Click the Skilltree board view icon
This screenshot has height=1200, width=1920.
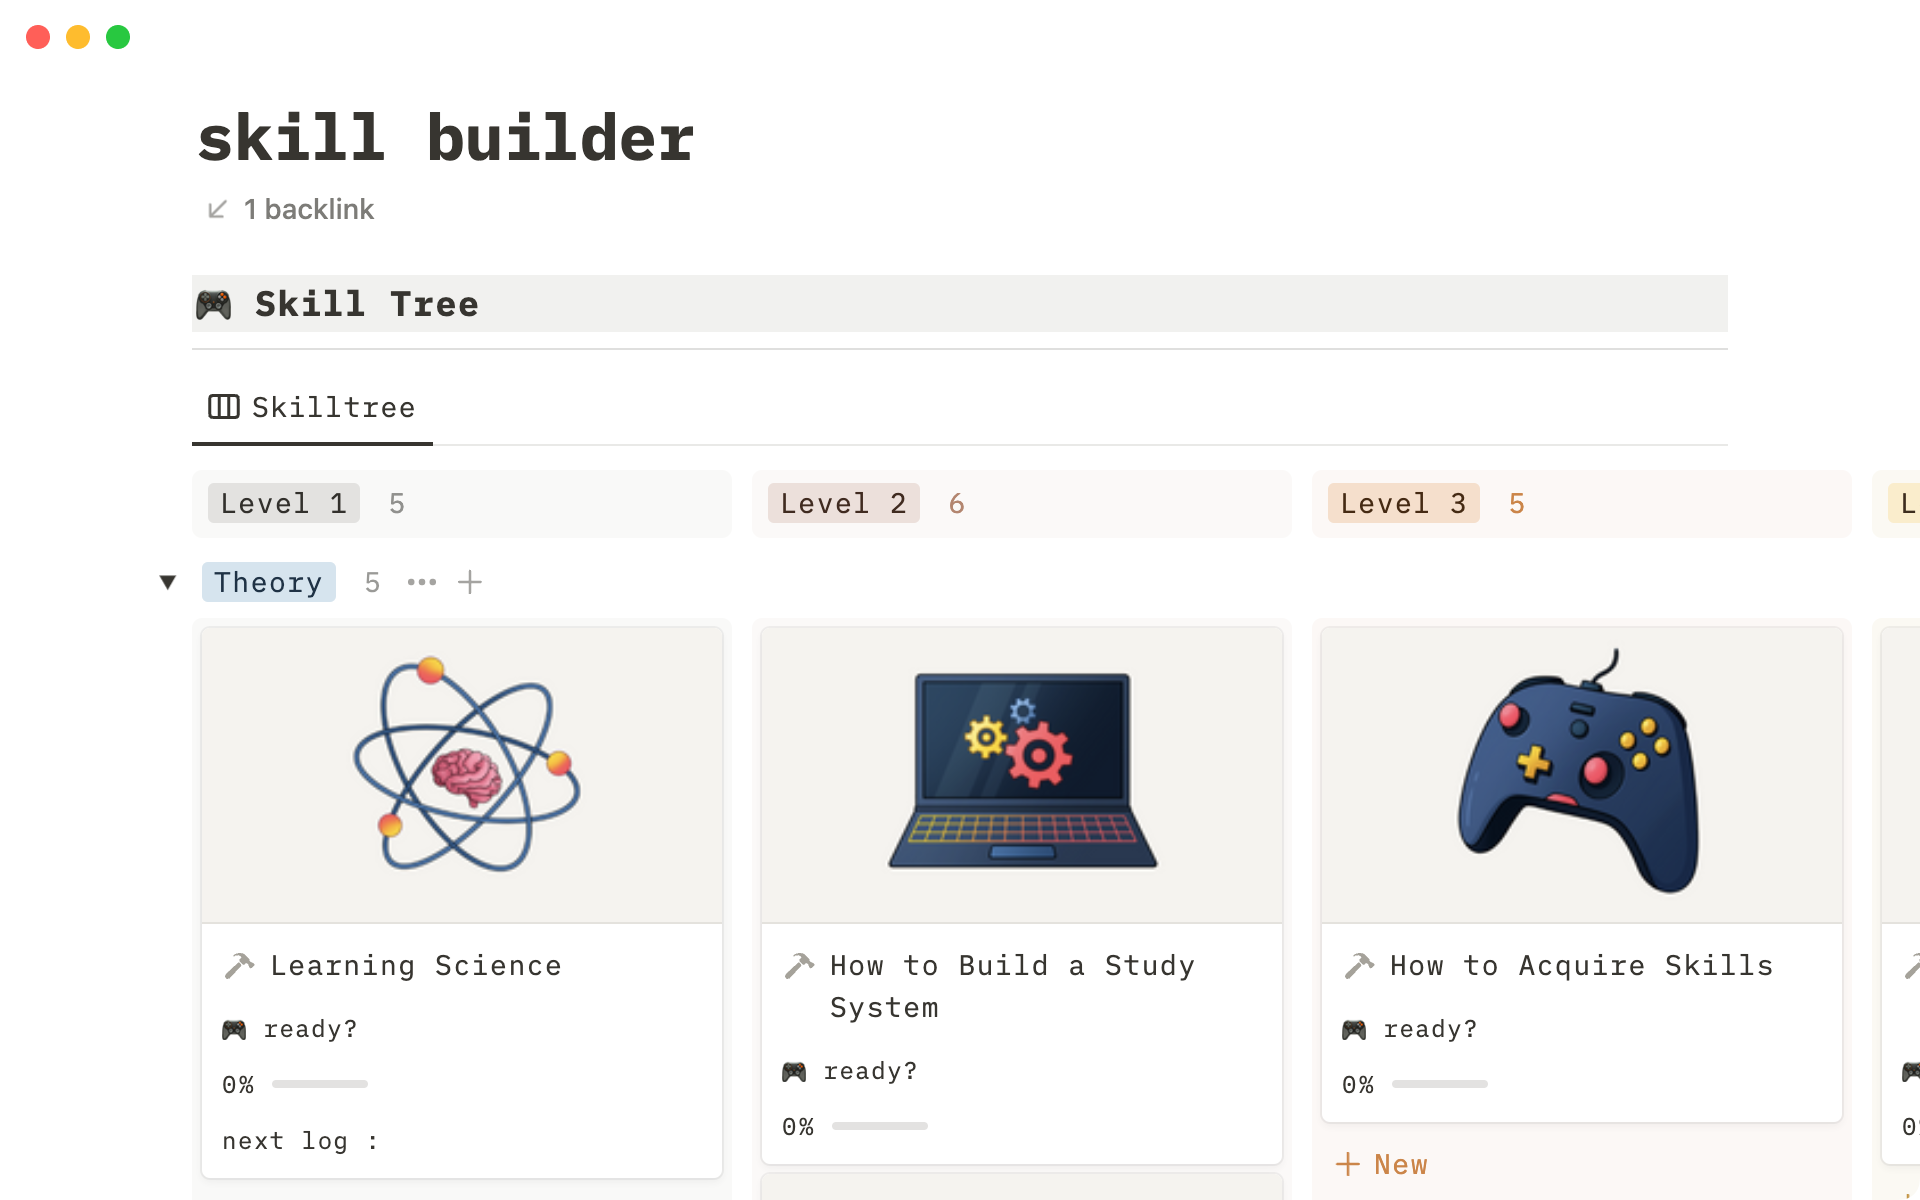(223, 407)
